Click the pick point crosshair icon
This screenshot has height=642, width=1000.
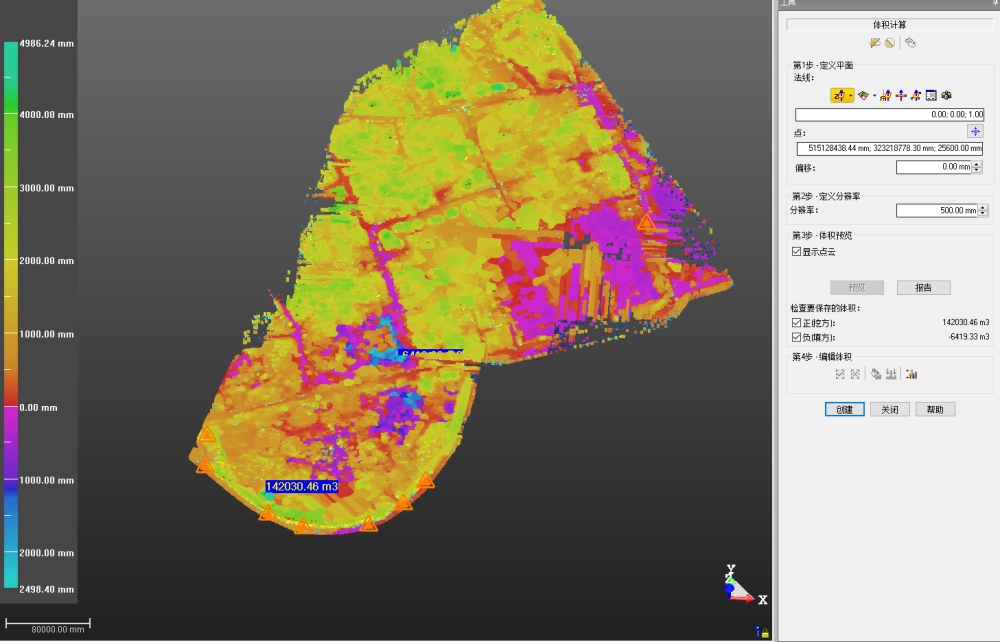tap(975, 131)
